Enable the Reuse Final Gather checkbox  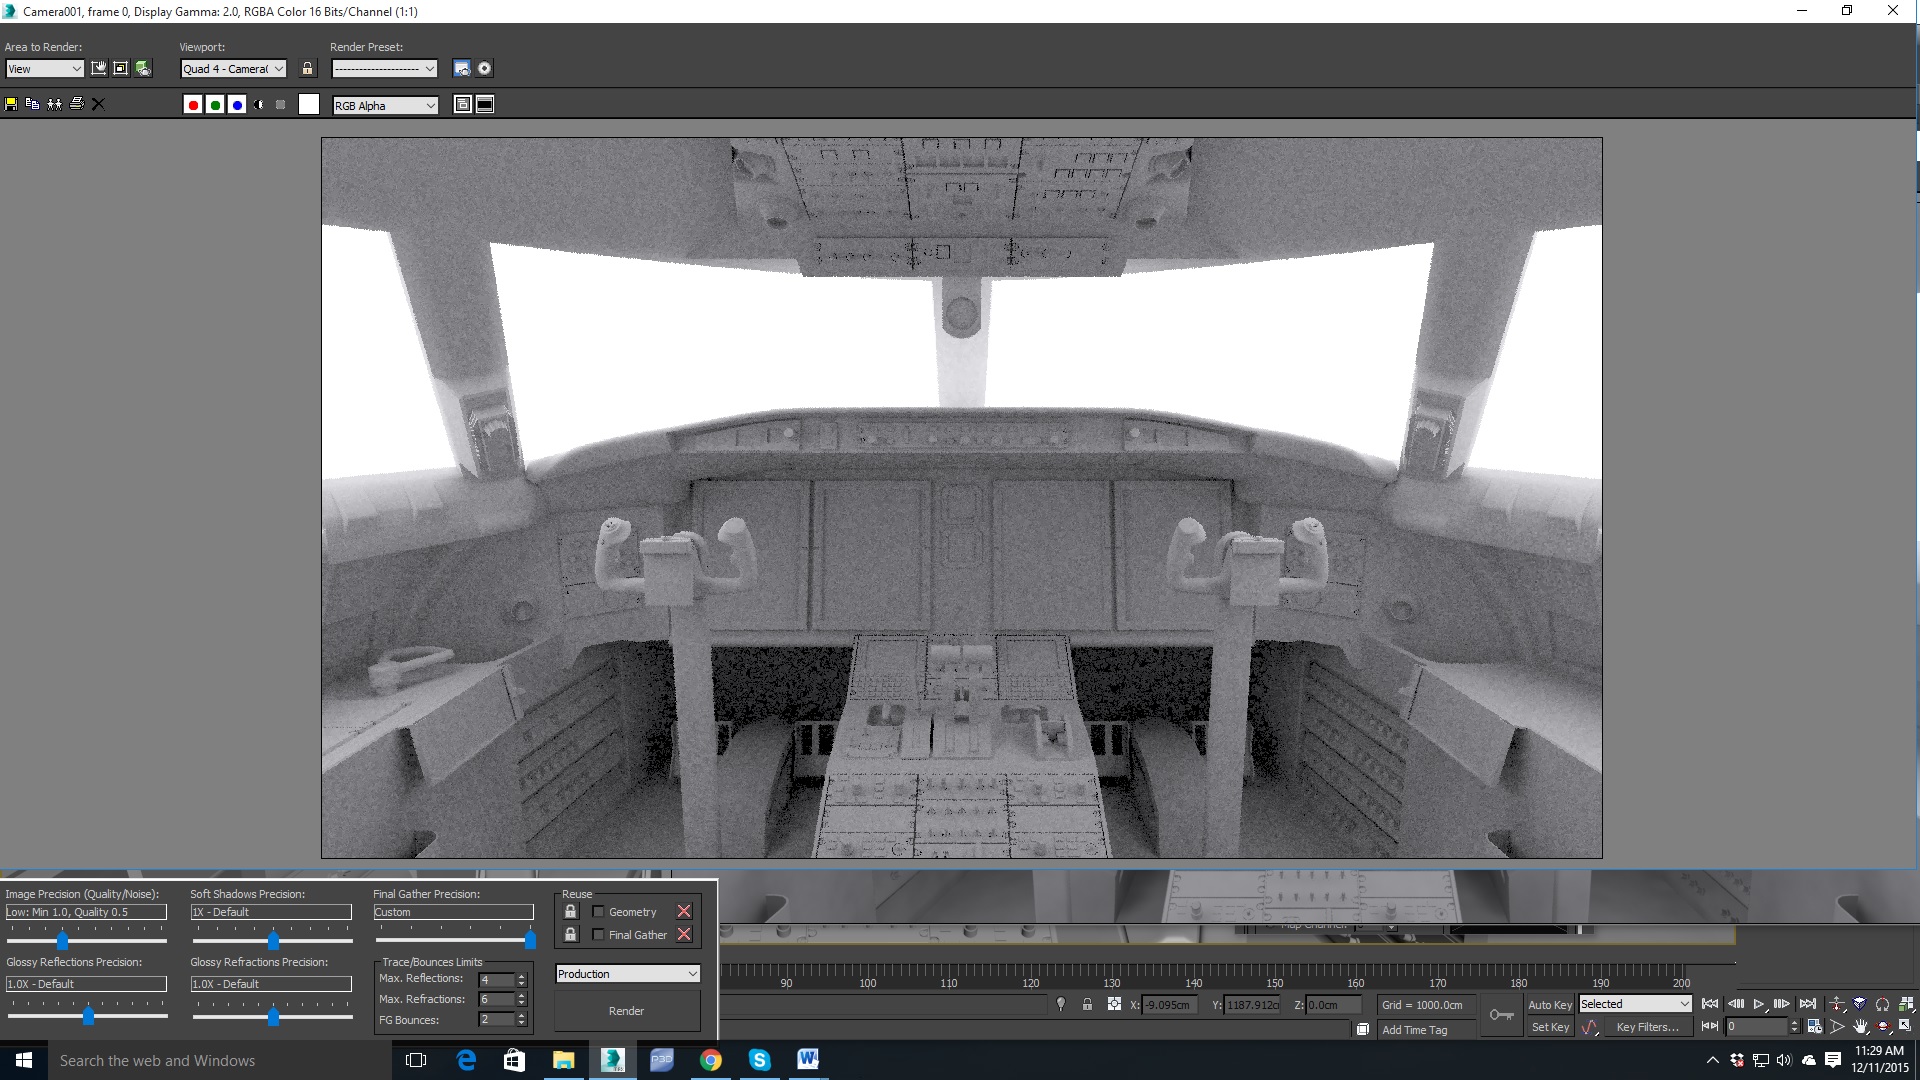point(598,934)
